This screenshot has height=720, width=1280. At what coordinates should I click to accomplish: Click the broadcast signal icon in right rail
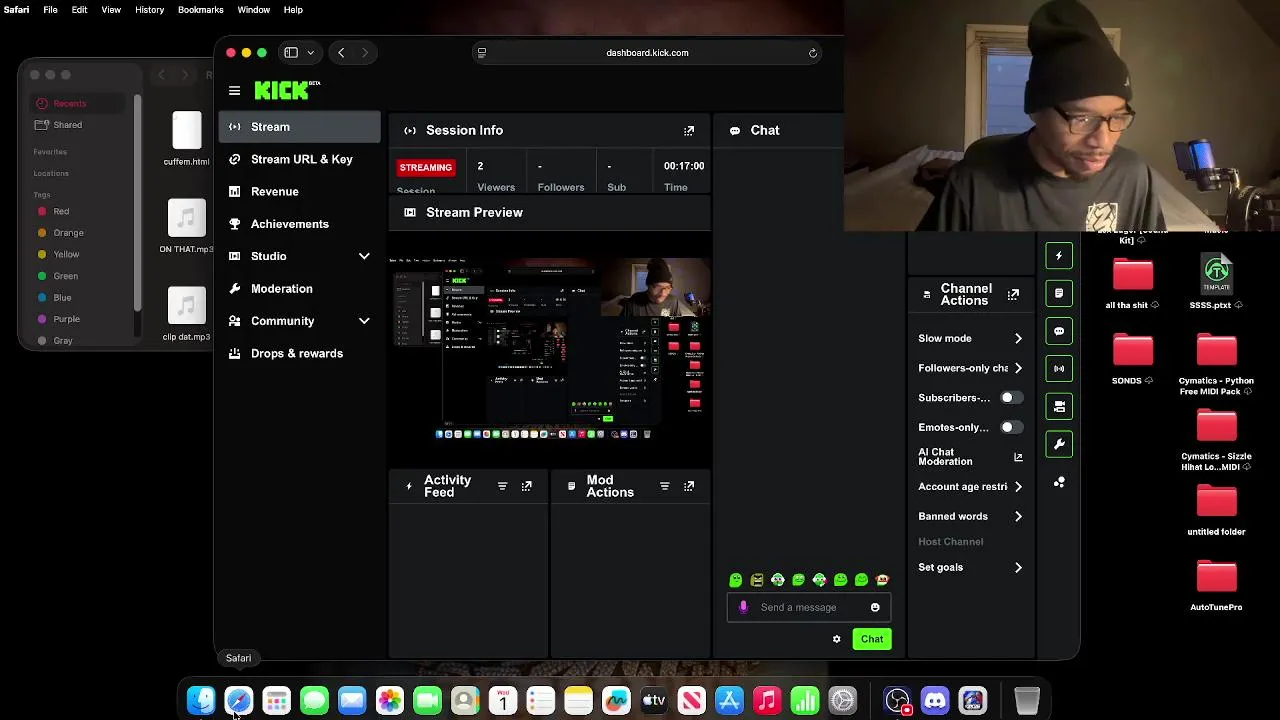[1059, 368]
